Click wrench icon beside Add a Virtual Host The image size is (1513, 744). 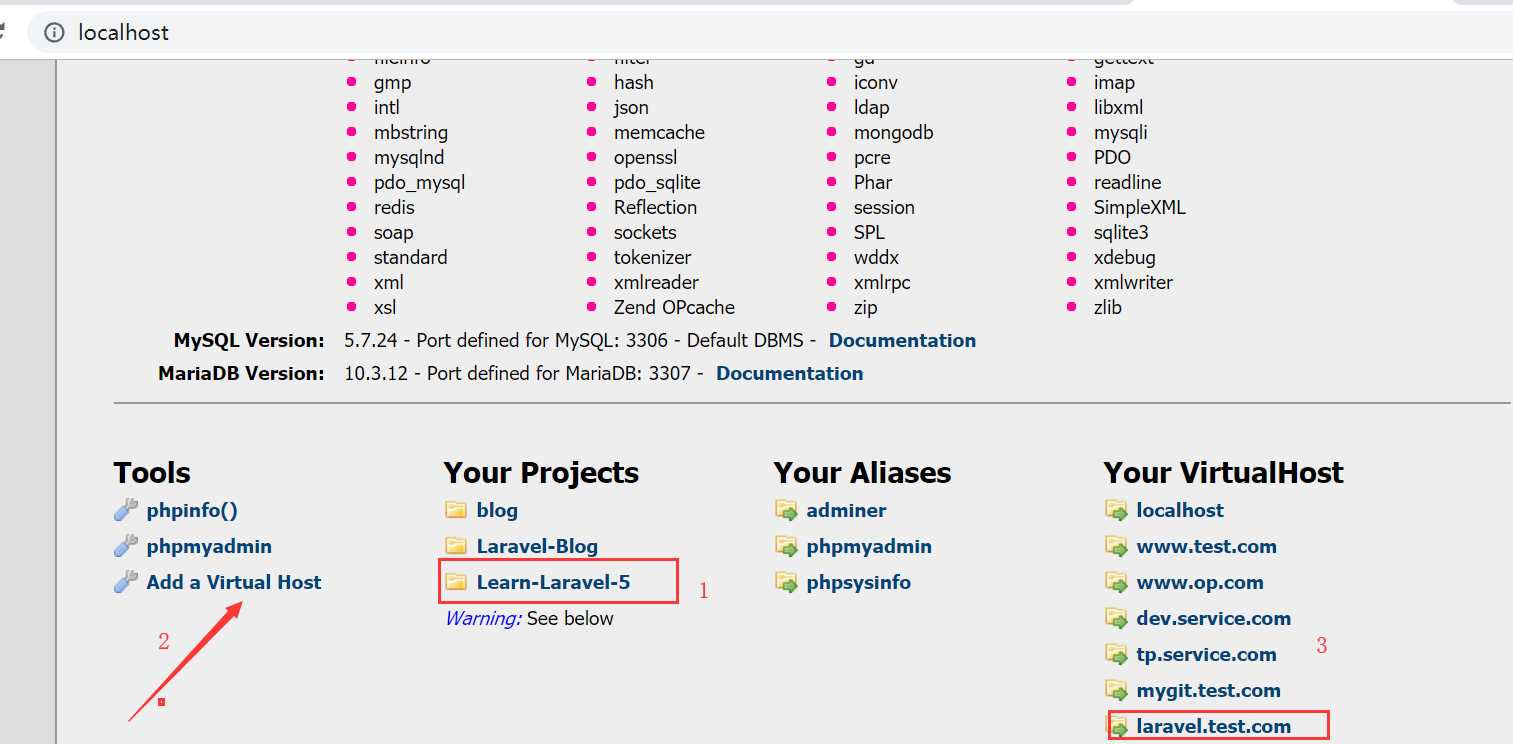click(126, 582)
